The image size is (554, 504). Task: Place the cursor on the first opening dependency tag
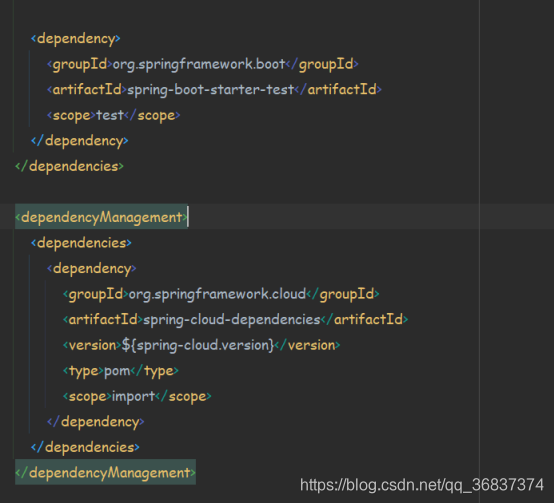(x=76, y=39)
